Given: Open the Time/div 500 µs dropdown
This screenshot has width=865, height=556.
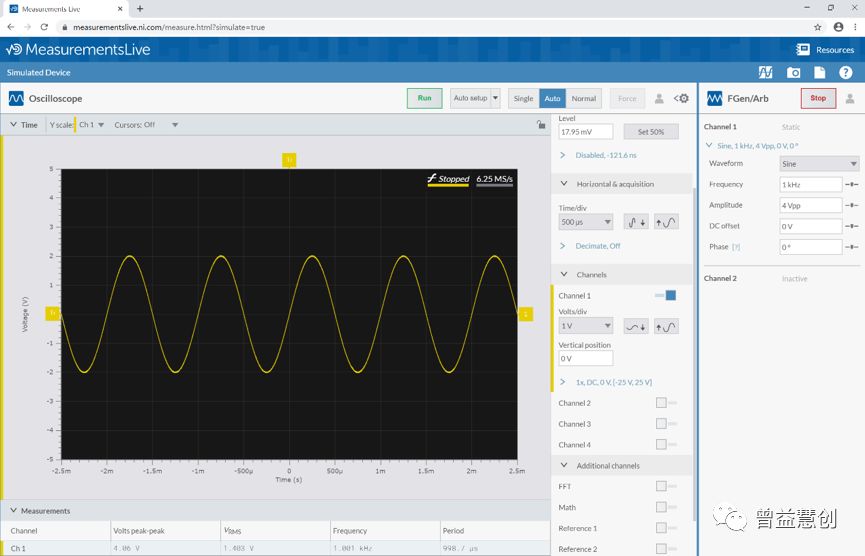Looking at the screenshot, I should click(585, 222).
